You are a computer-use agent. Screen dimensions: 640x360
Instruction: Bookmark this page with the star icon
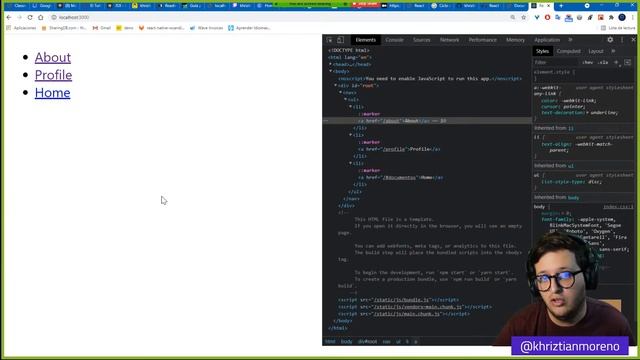(x=524, y=18)
